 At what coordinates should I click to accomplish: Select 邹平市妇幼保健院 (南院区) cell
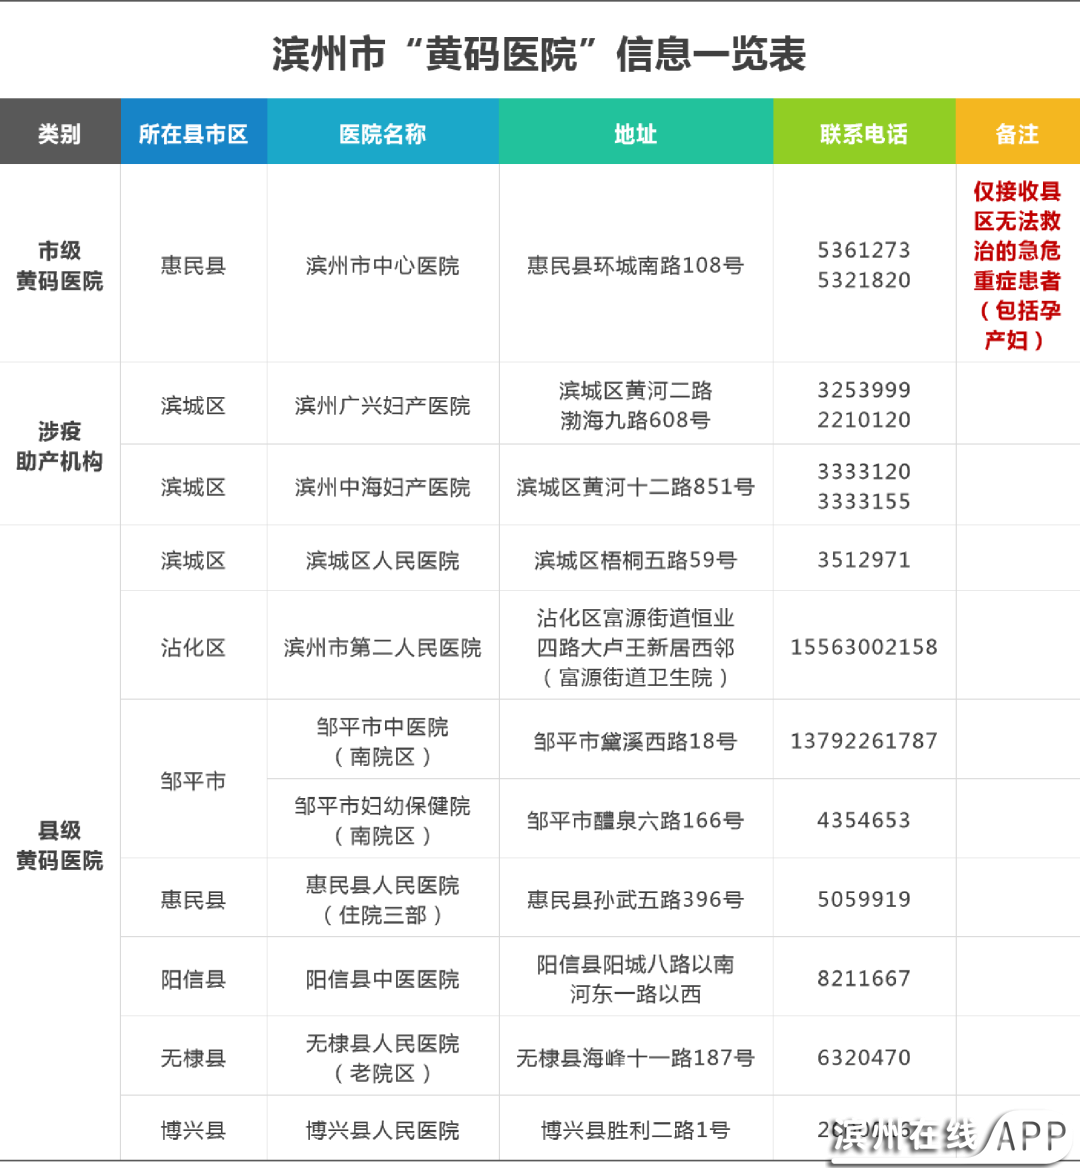pyautogui.click(x=382, y=820)
